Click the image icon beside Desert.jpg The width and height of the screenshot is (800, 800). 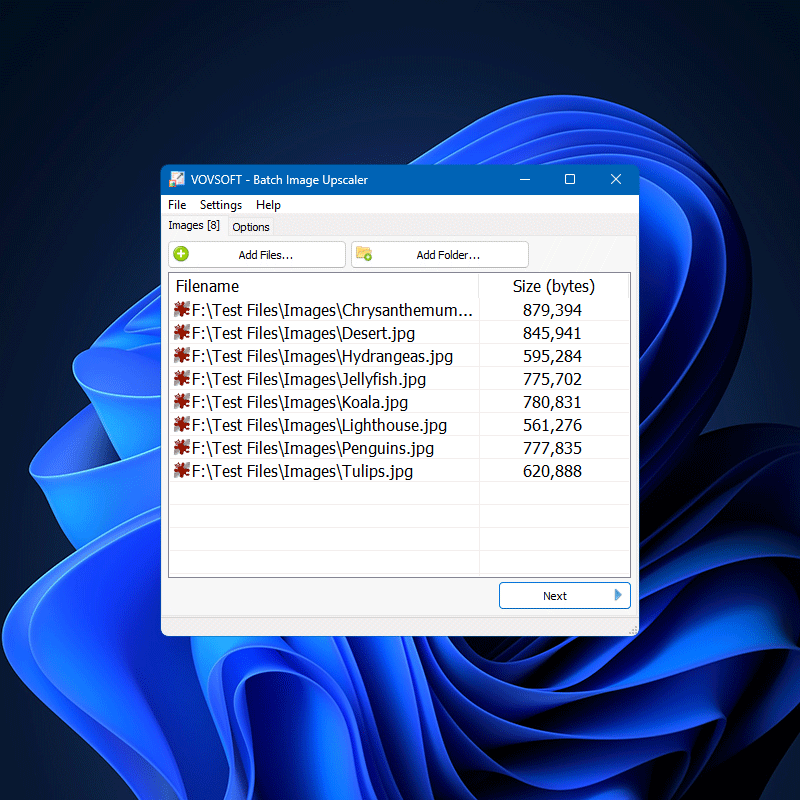[183, 332]
